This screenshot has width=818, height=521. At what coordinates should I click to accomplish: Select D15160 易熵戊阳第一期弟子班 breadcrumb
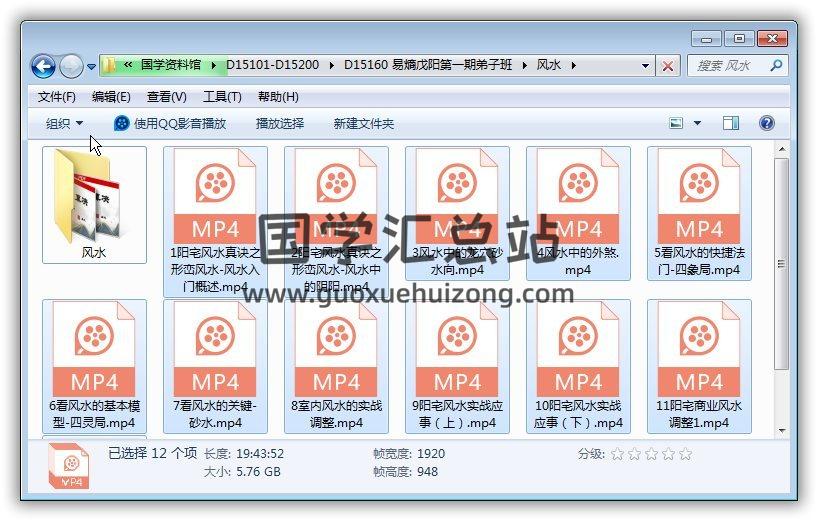(x=428, y=65)
